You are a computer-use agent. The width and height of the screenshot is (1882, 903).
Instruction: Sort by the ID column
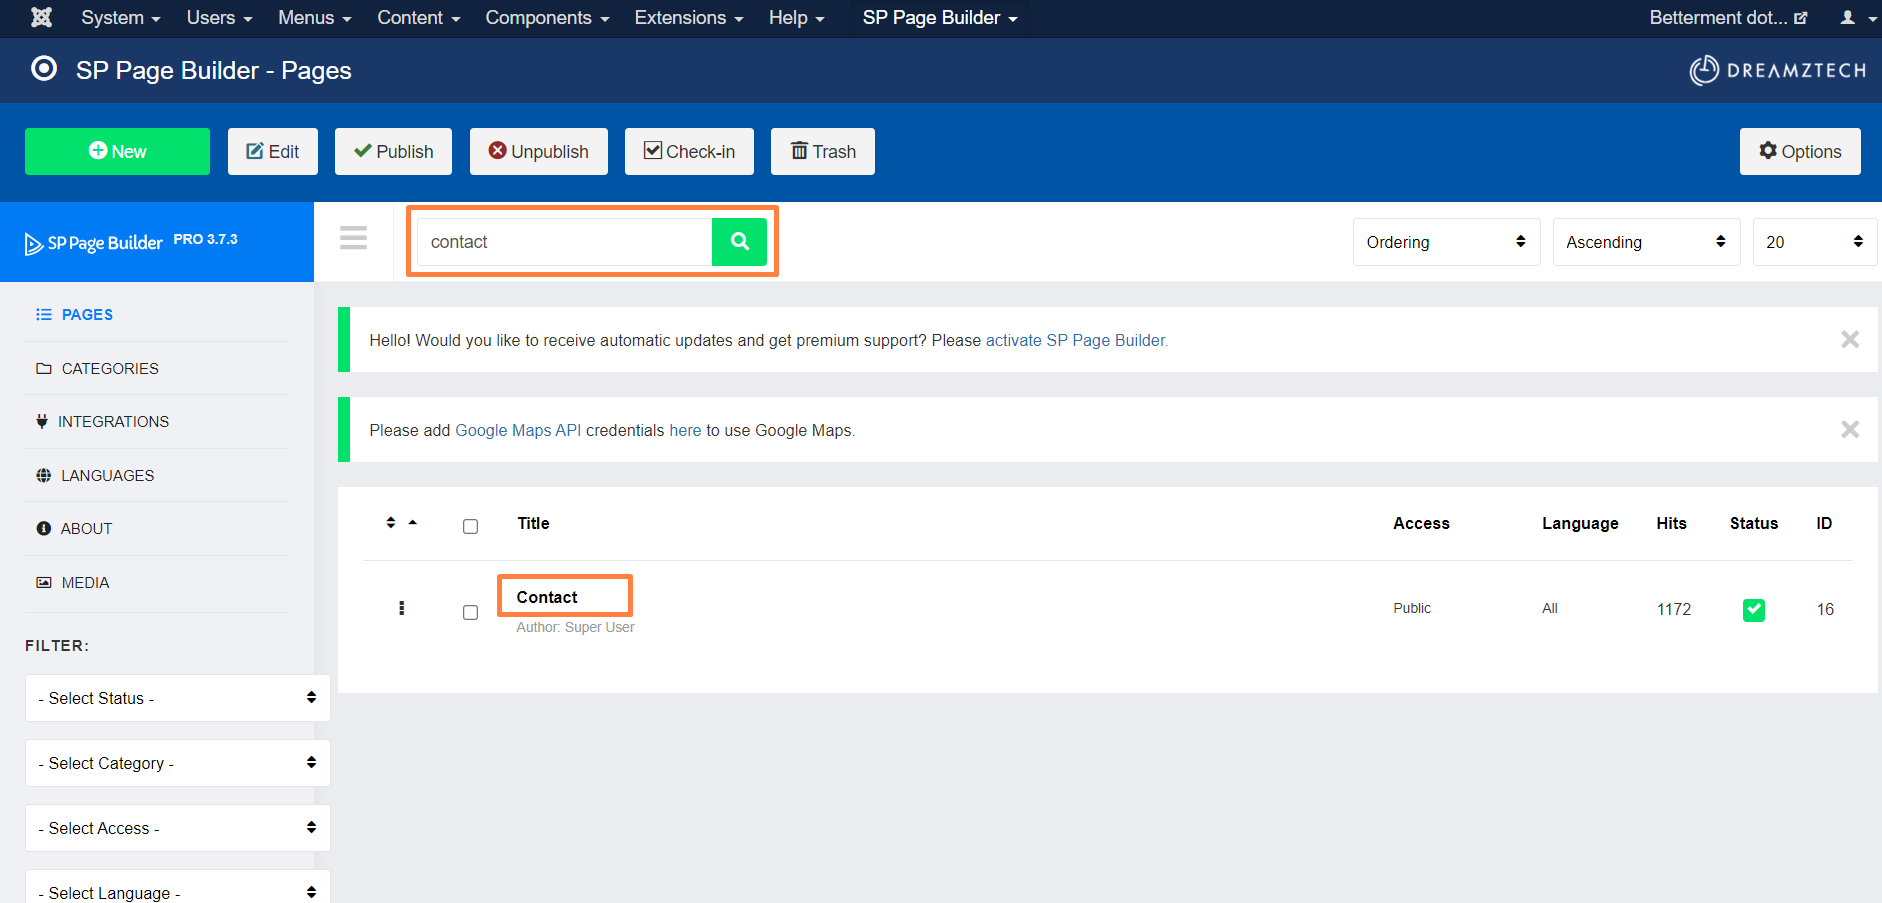click(1824, 523)
